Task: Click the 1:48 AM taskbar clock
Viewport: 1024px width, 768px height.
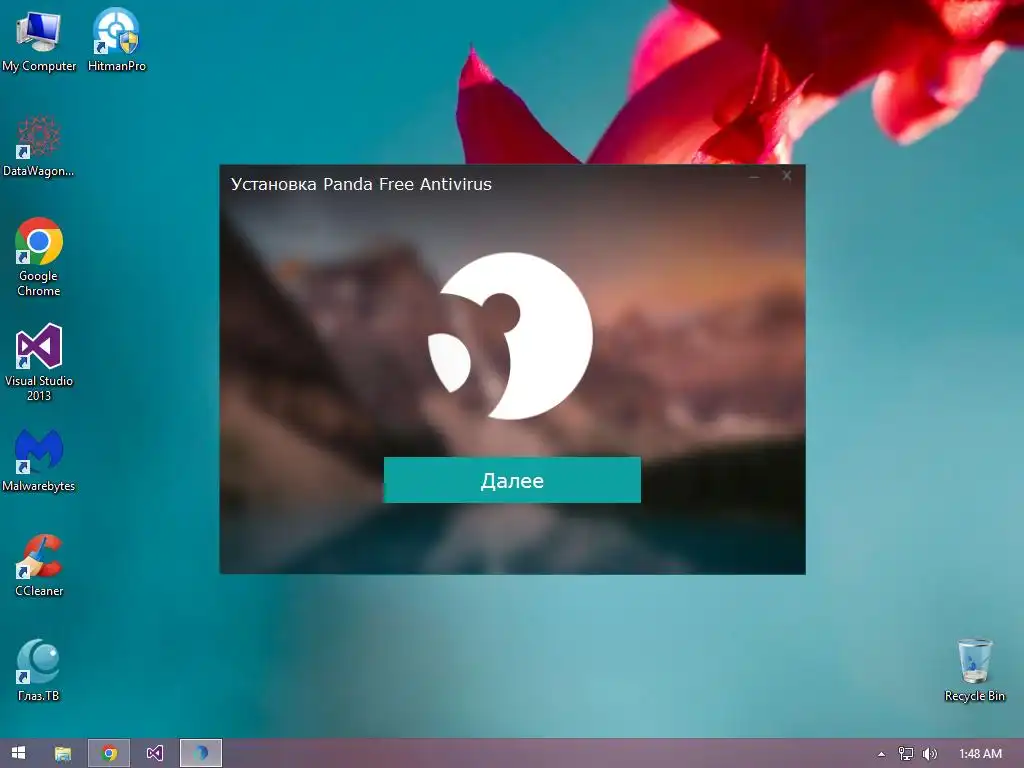Action: tap(980, 754)
